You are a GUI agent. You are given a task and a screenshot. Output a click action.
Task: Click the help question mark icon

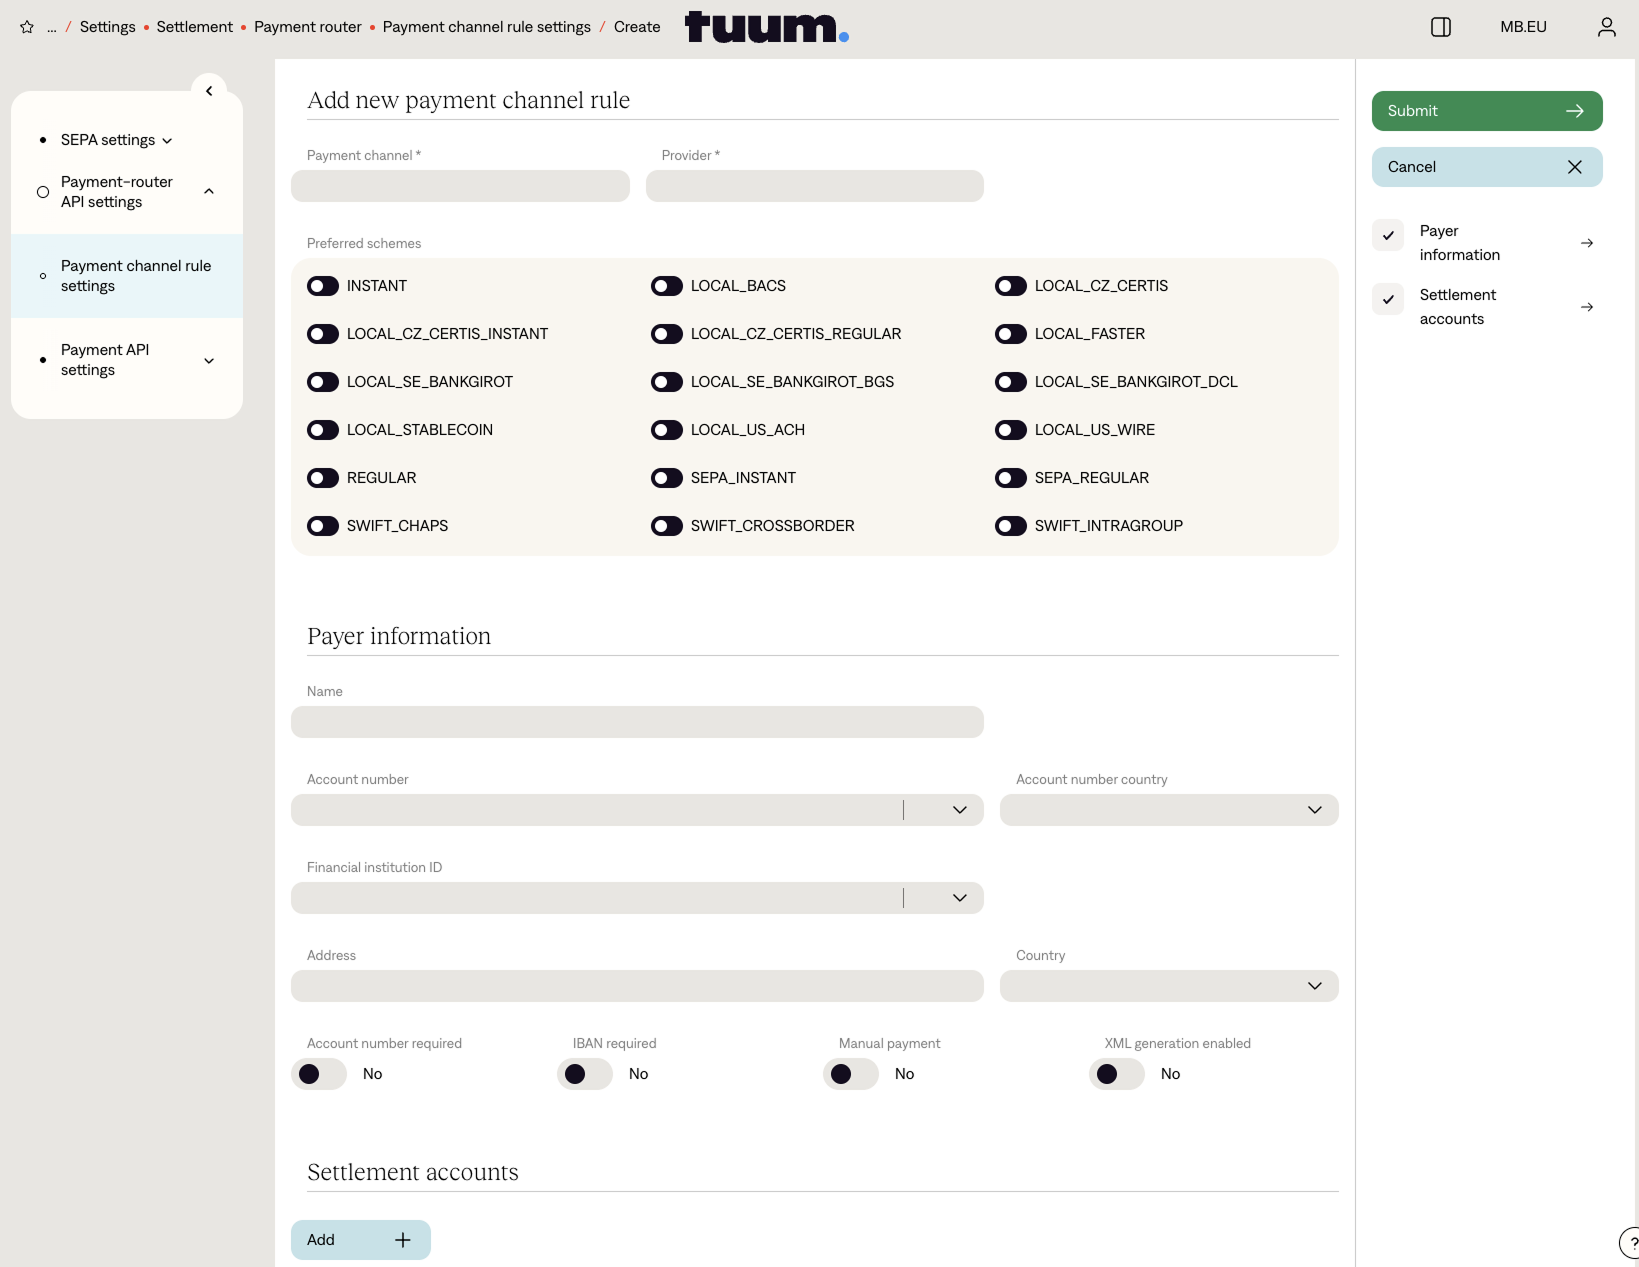pos(1631,1242)
